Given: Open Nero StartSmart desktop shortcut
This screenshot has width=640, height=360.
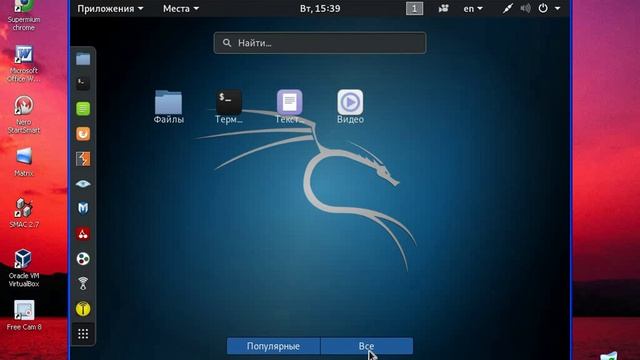Looking at the screenshot, I should pyautogui.click(x=24, y=115).
